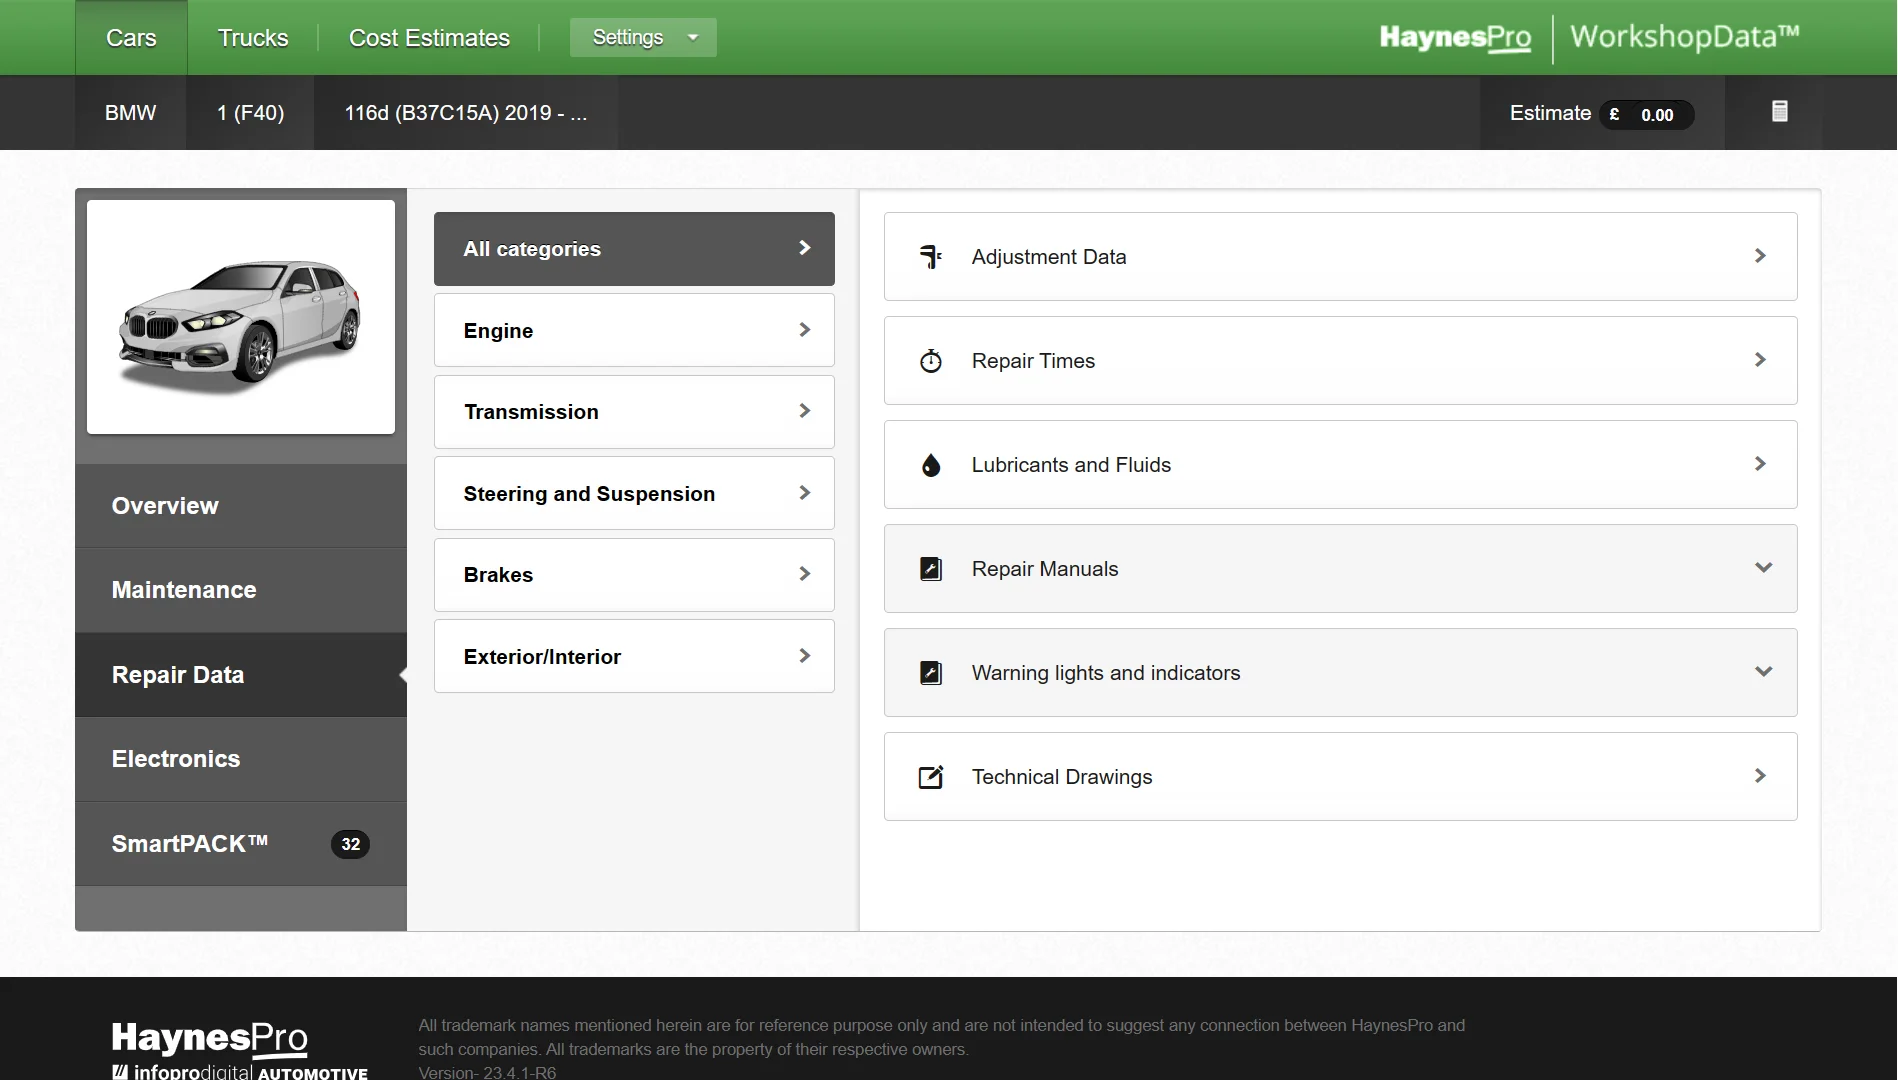Viewport: 1898px width, 1080px height.
Task: Click the infoprodigital Automotive footer text
Action: (240, 1072)
